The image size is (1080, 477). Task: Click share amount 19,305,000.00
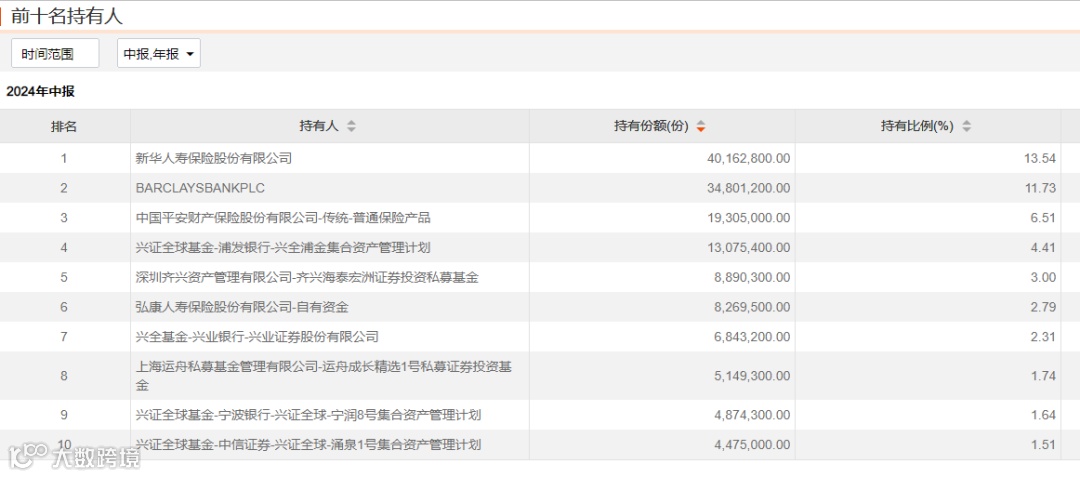coord(749,218)
